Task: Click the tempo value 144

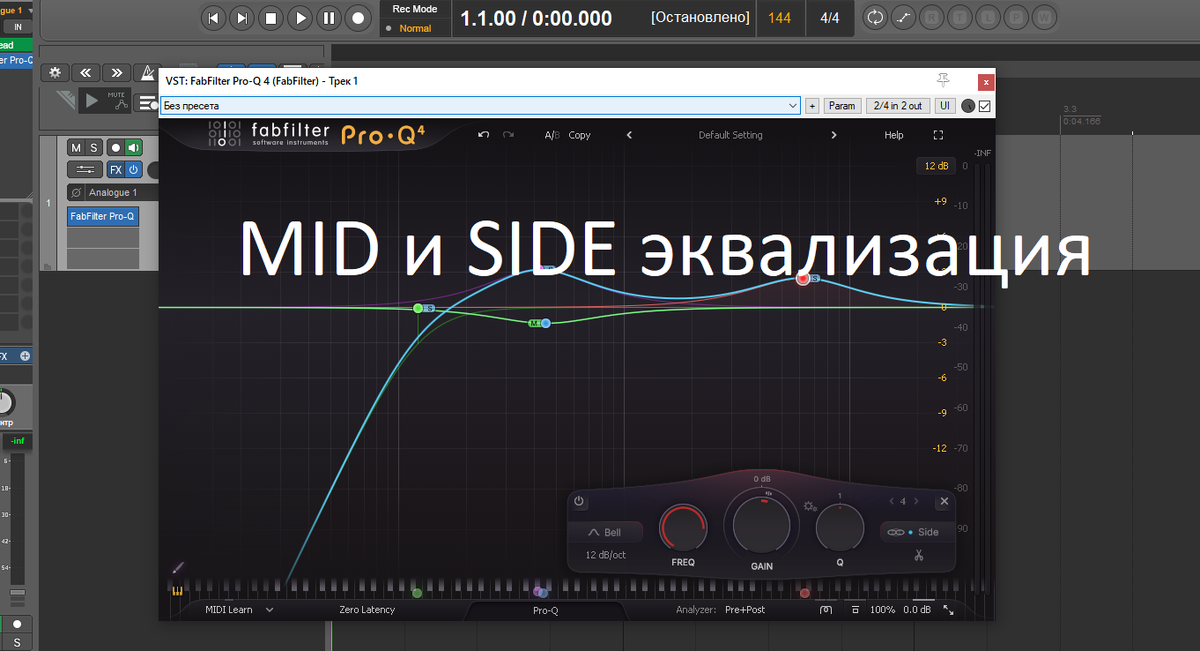Action: point(780,18)
